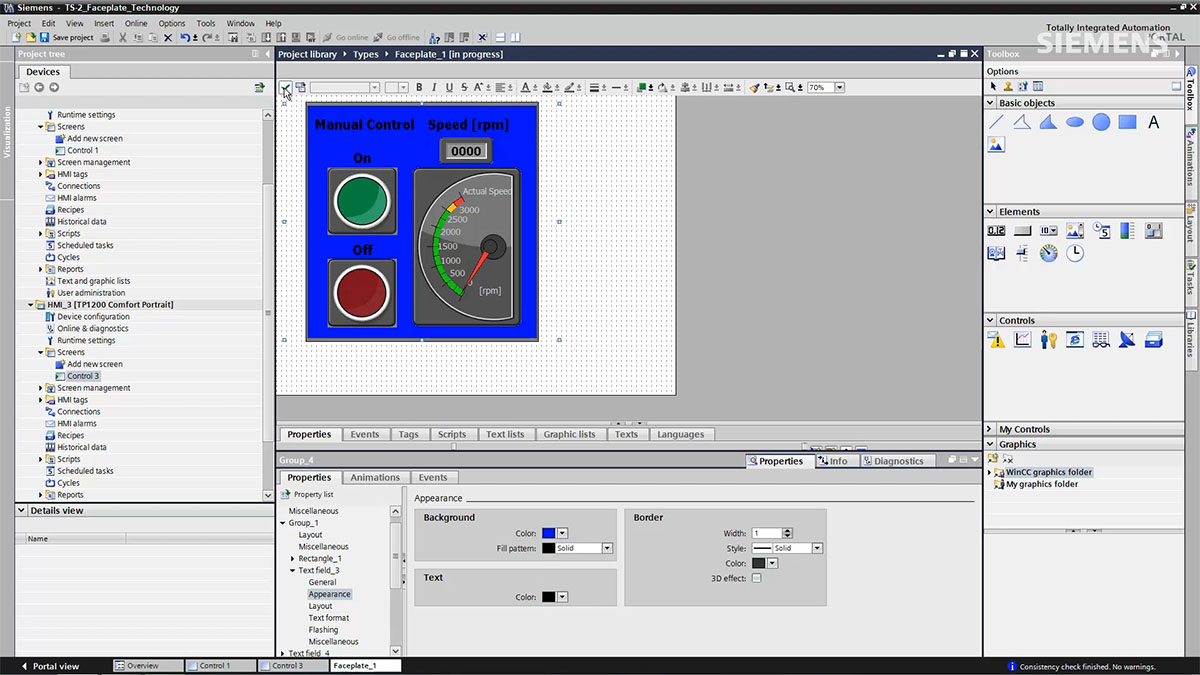The image size is (1200, 675).
Task: Open the Insert menu
Action: coord(104,23)
